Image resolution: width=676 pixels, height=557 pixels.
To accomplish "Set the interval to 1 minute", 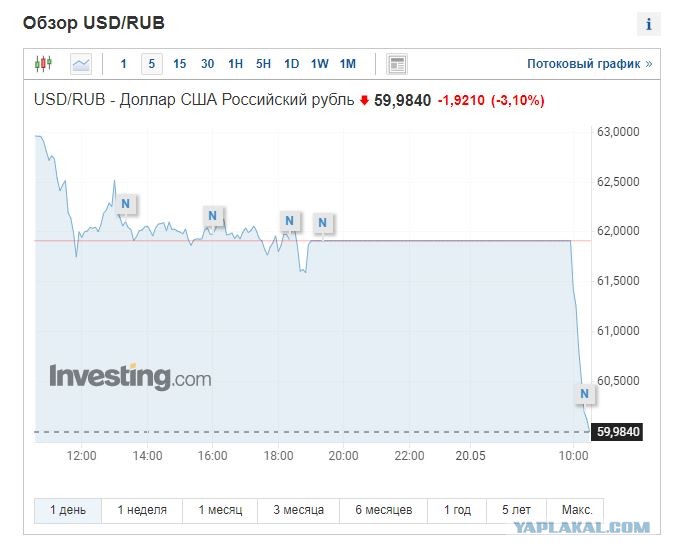I will pos(123,64).
